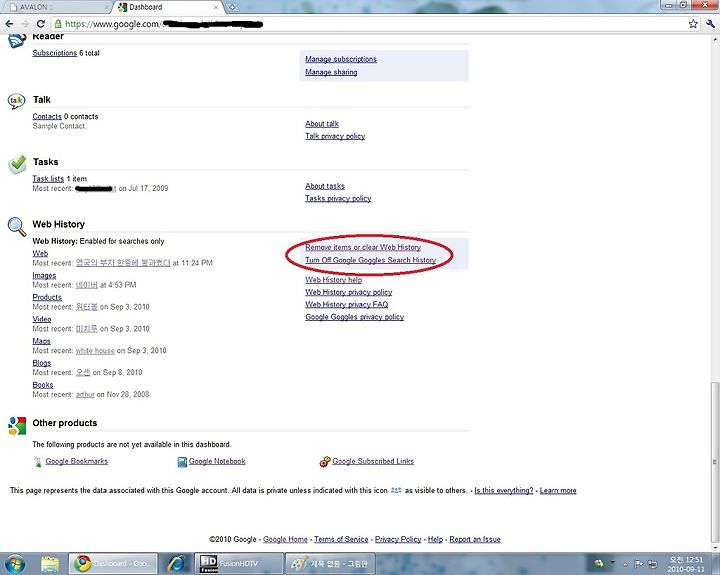Open Google Home footer link
This screenshot has height=575, width=720.
(285, 539)
